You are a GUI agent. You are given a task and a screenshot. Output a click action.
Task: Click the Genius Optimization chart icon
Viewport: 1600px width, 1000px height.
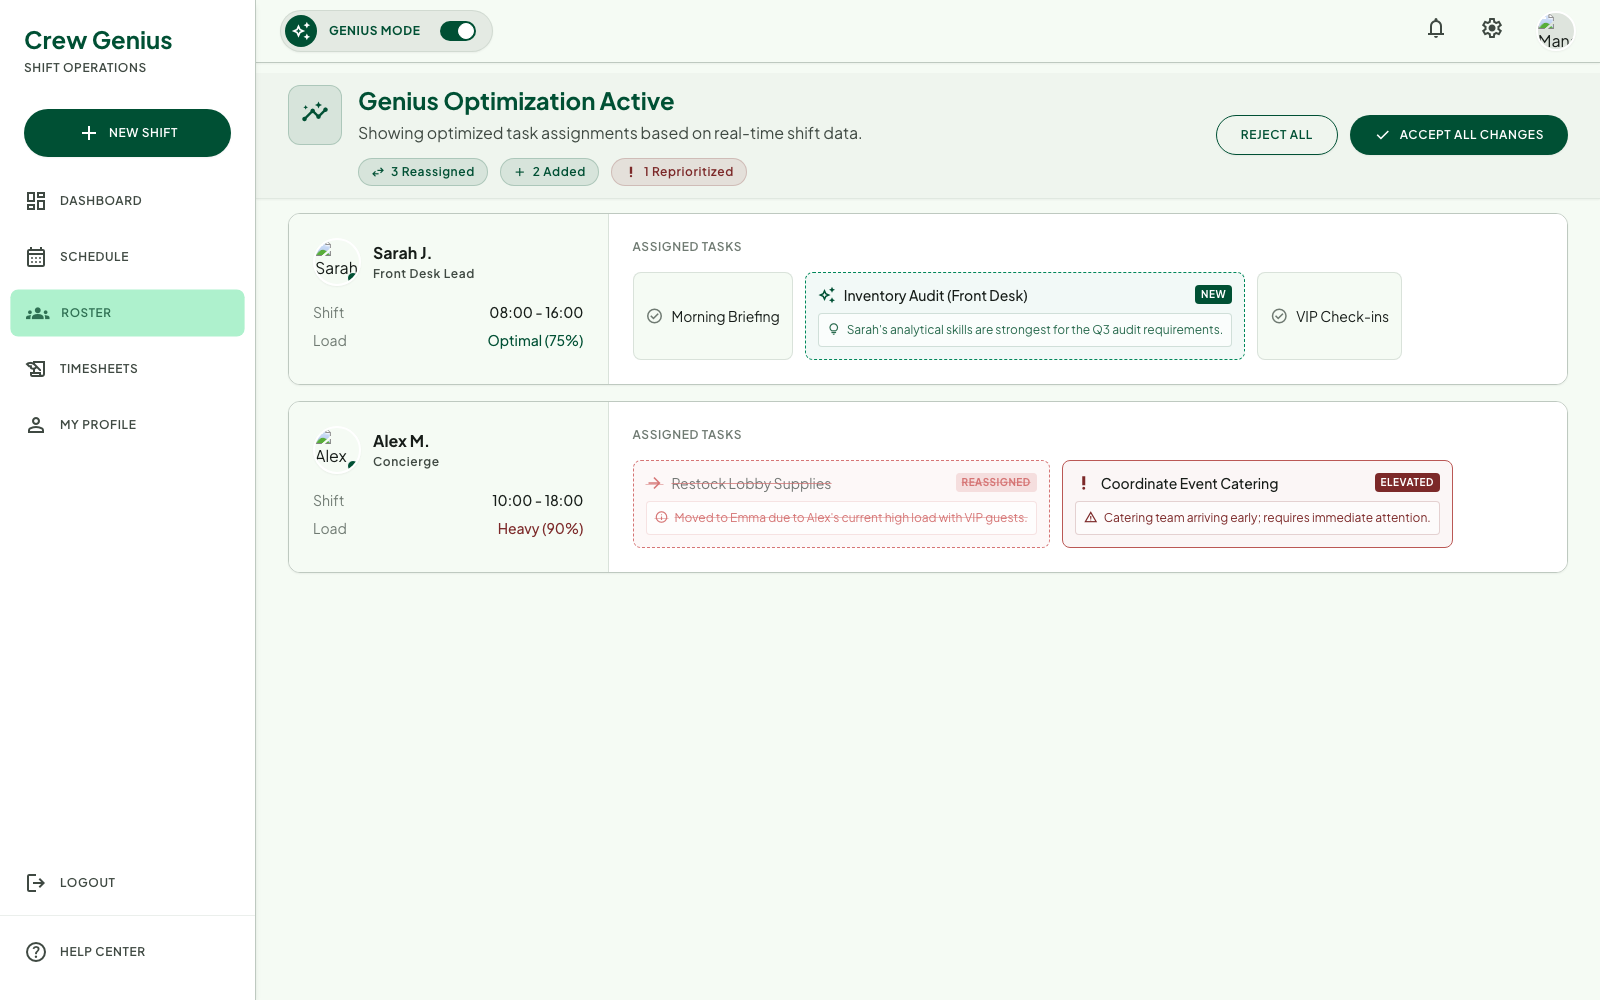click(x=315, y=115)
